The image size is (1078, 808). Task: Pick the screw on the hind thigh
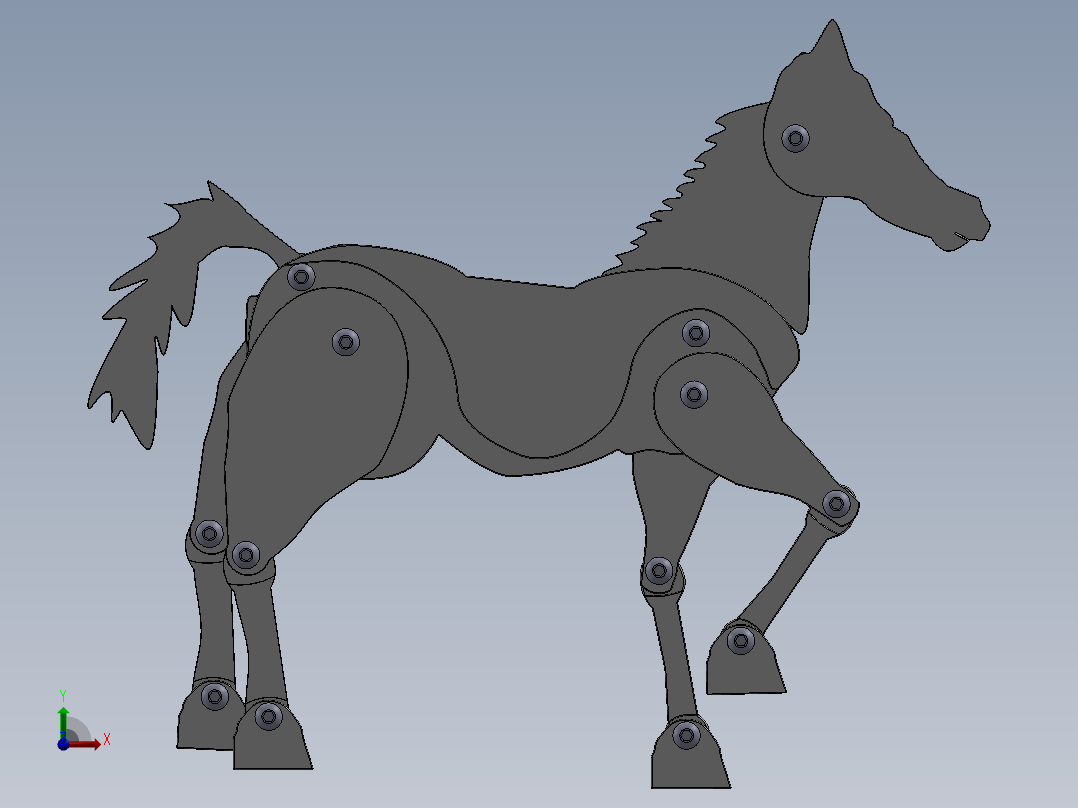click(x=346, y=342)
